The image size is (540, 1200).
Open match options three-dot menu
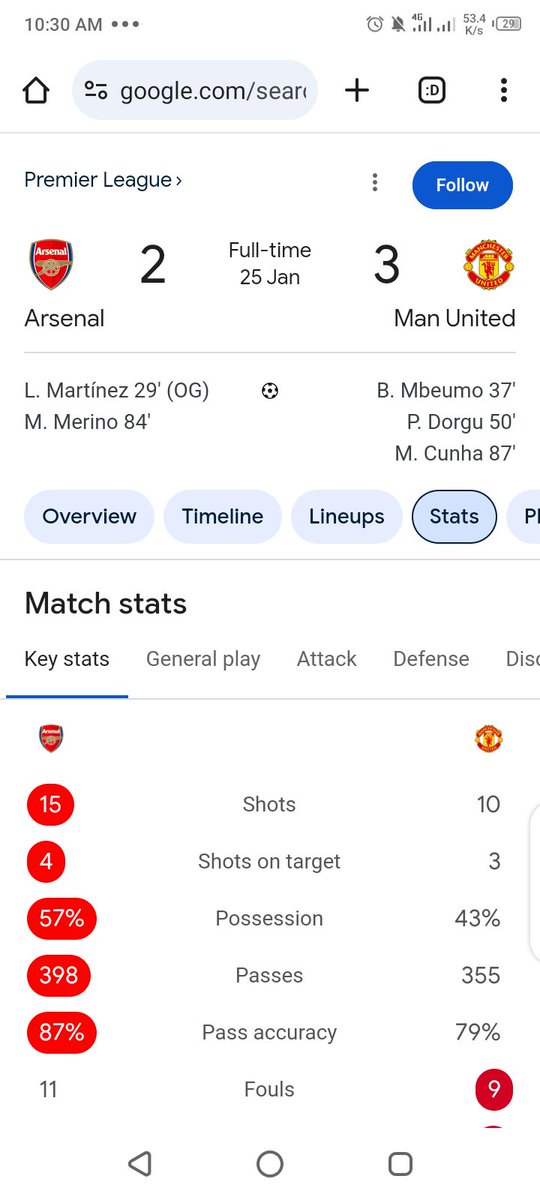(x=375, y=182)
